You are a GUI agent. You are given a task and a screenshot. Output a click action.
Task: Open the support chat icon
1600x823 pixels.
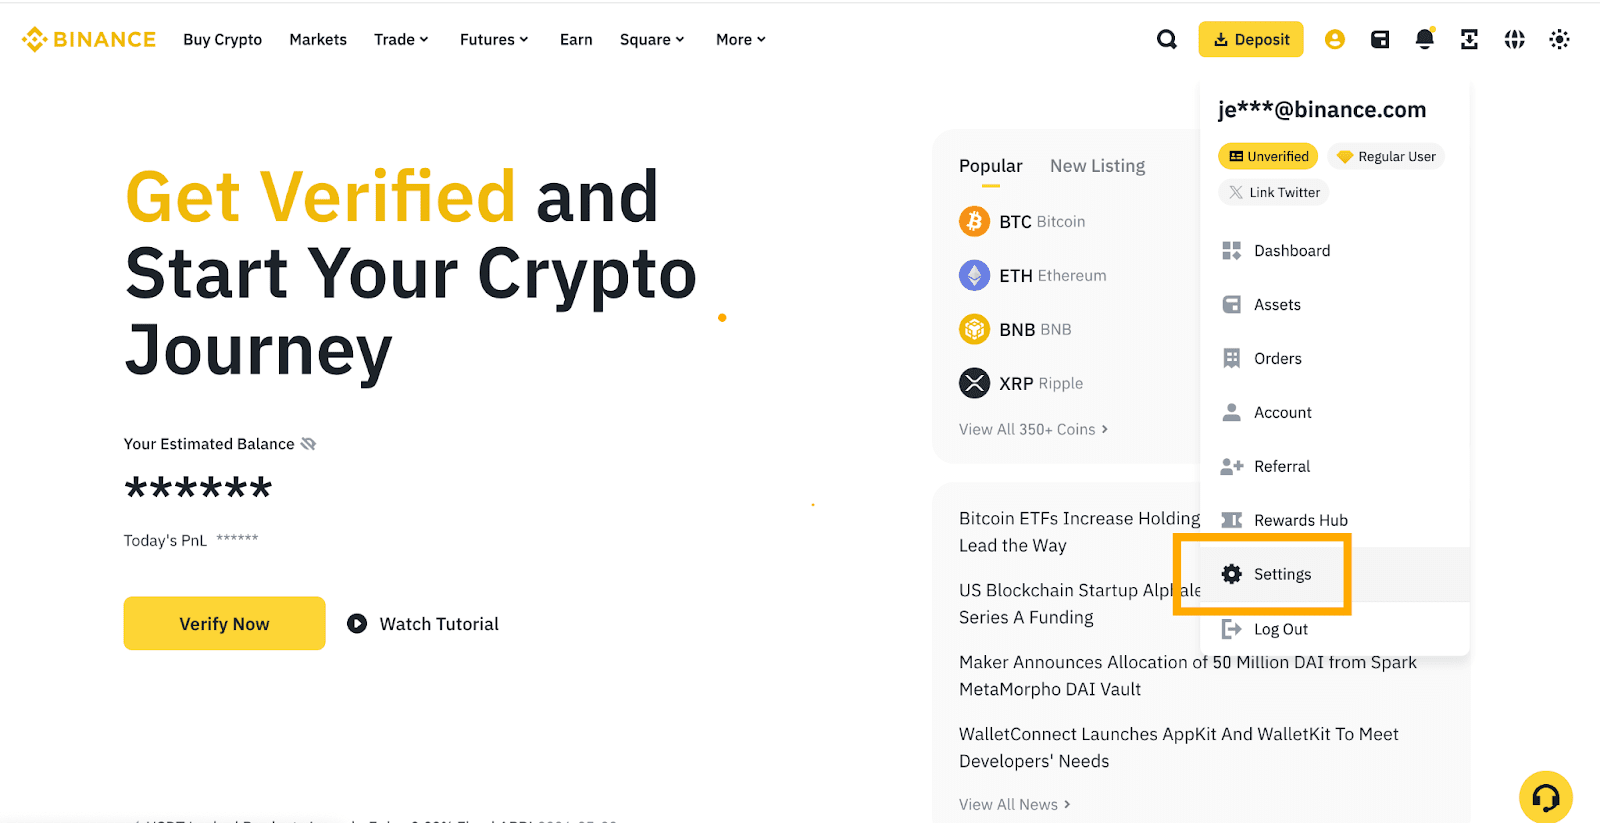(x=1546, y=797)
